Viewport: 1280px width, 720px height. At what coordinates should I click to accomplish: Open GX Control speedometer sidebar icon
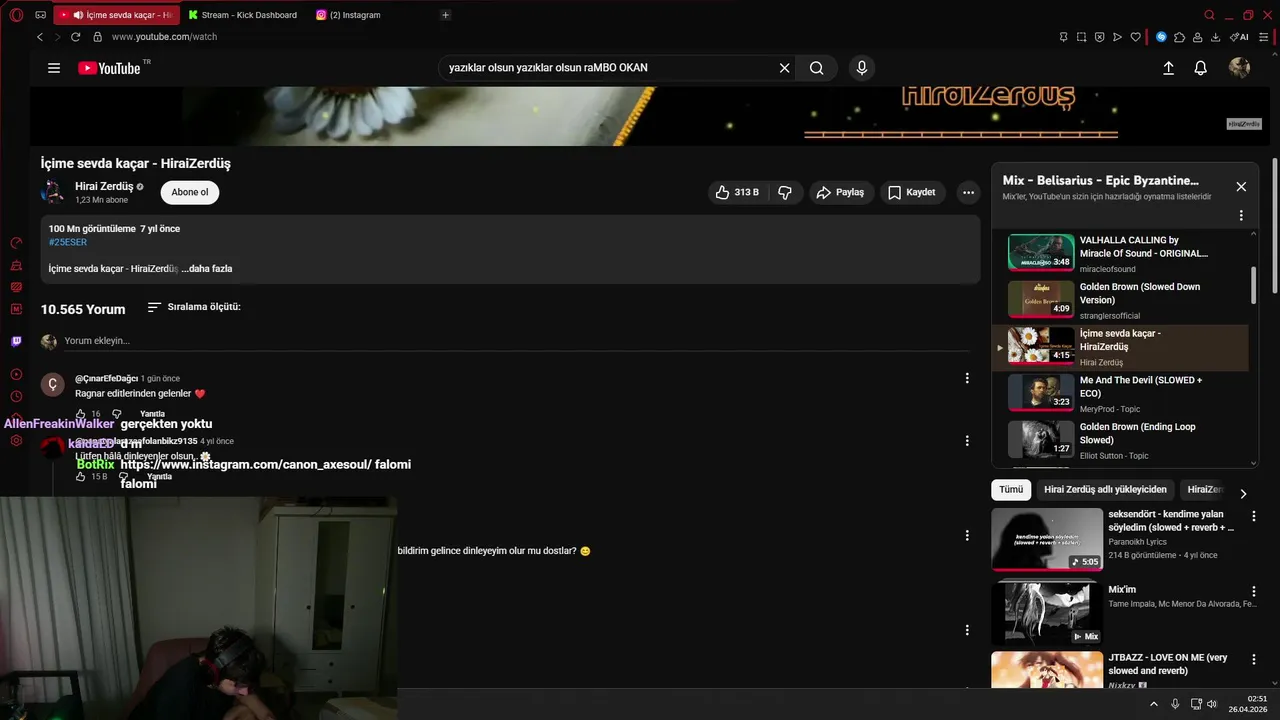pos(16,243)
